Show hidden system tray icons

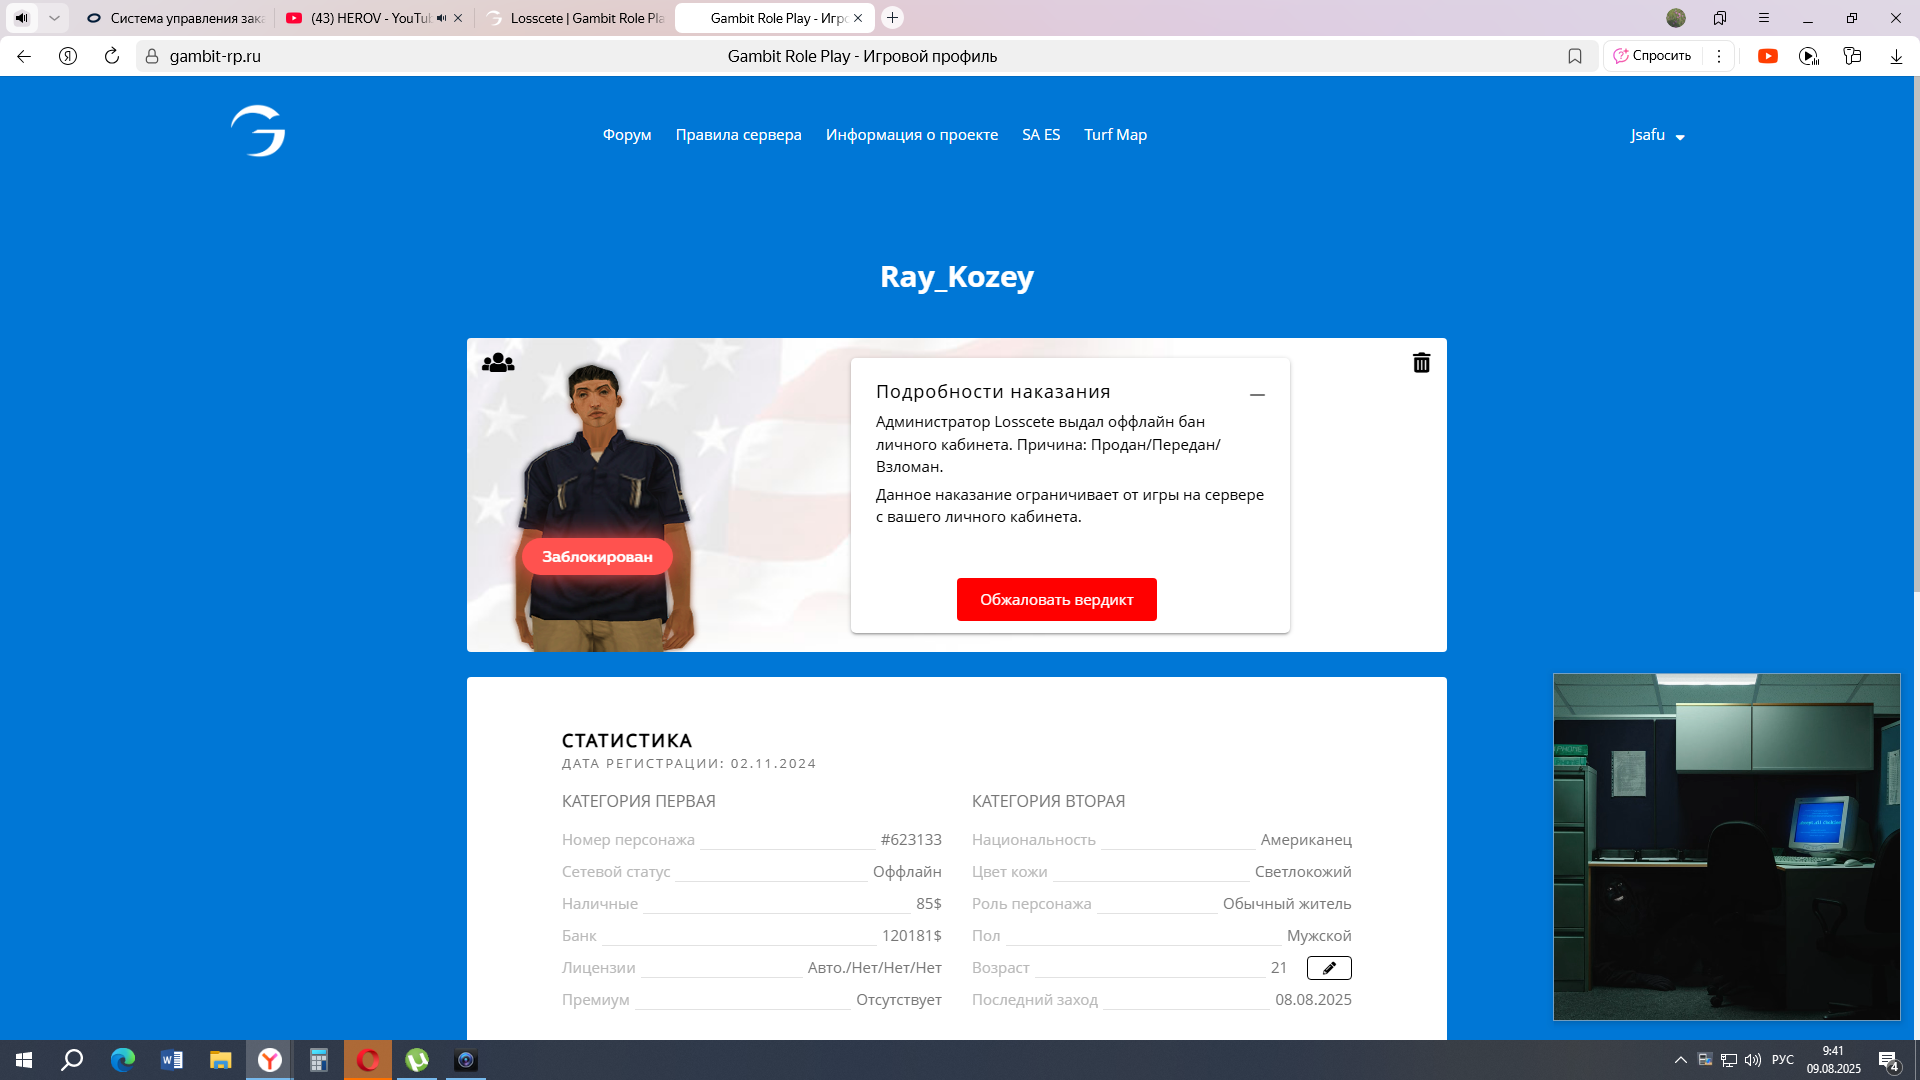[1681, 1060]
